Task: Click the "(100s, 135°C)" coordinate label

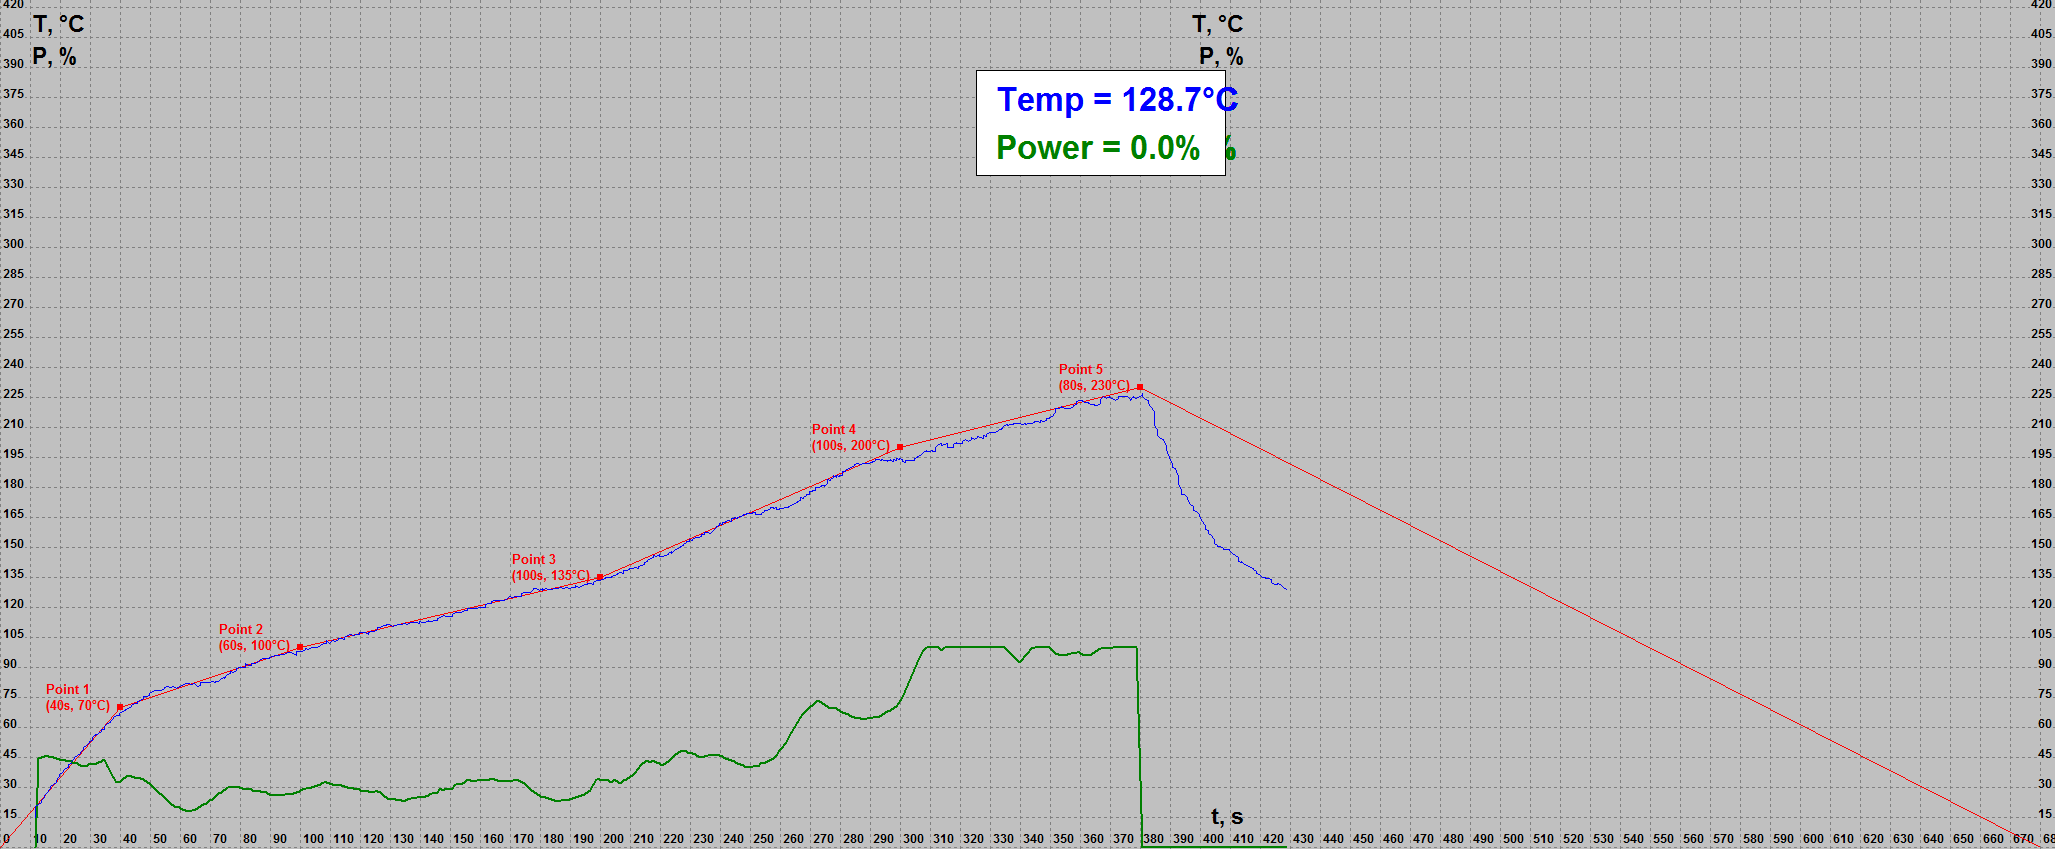Action: click(551, 575)
